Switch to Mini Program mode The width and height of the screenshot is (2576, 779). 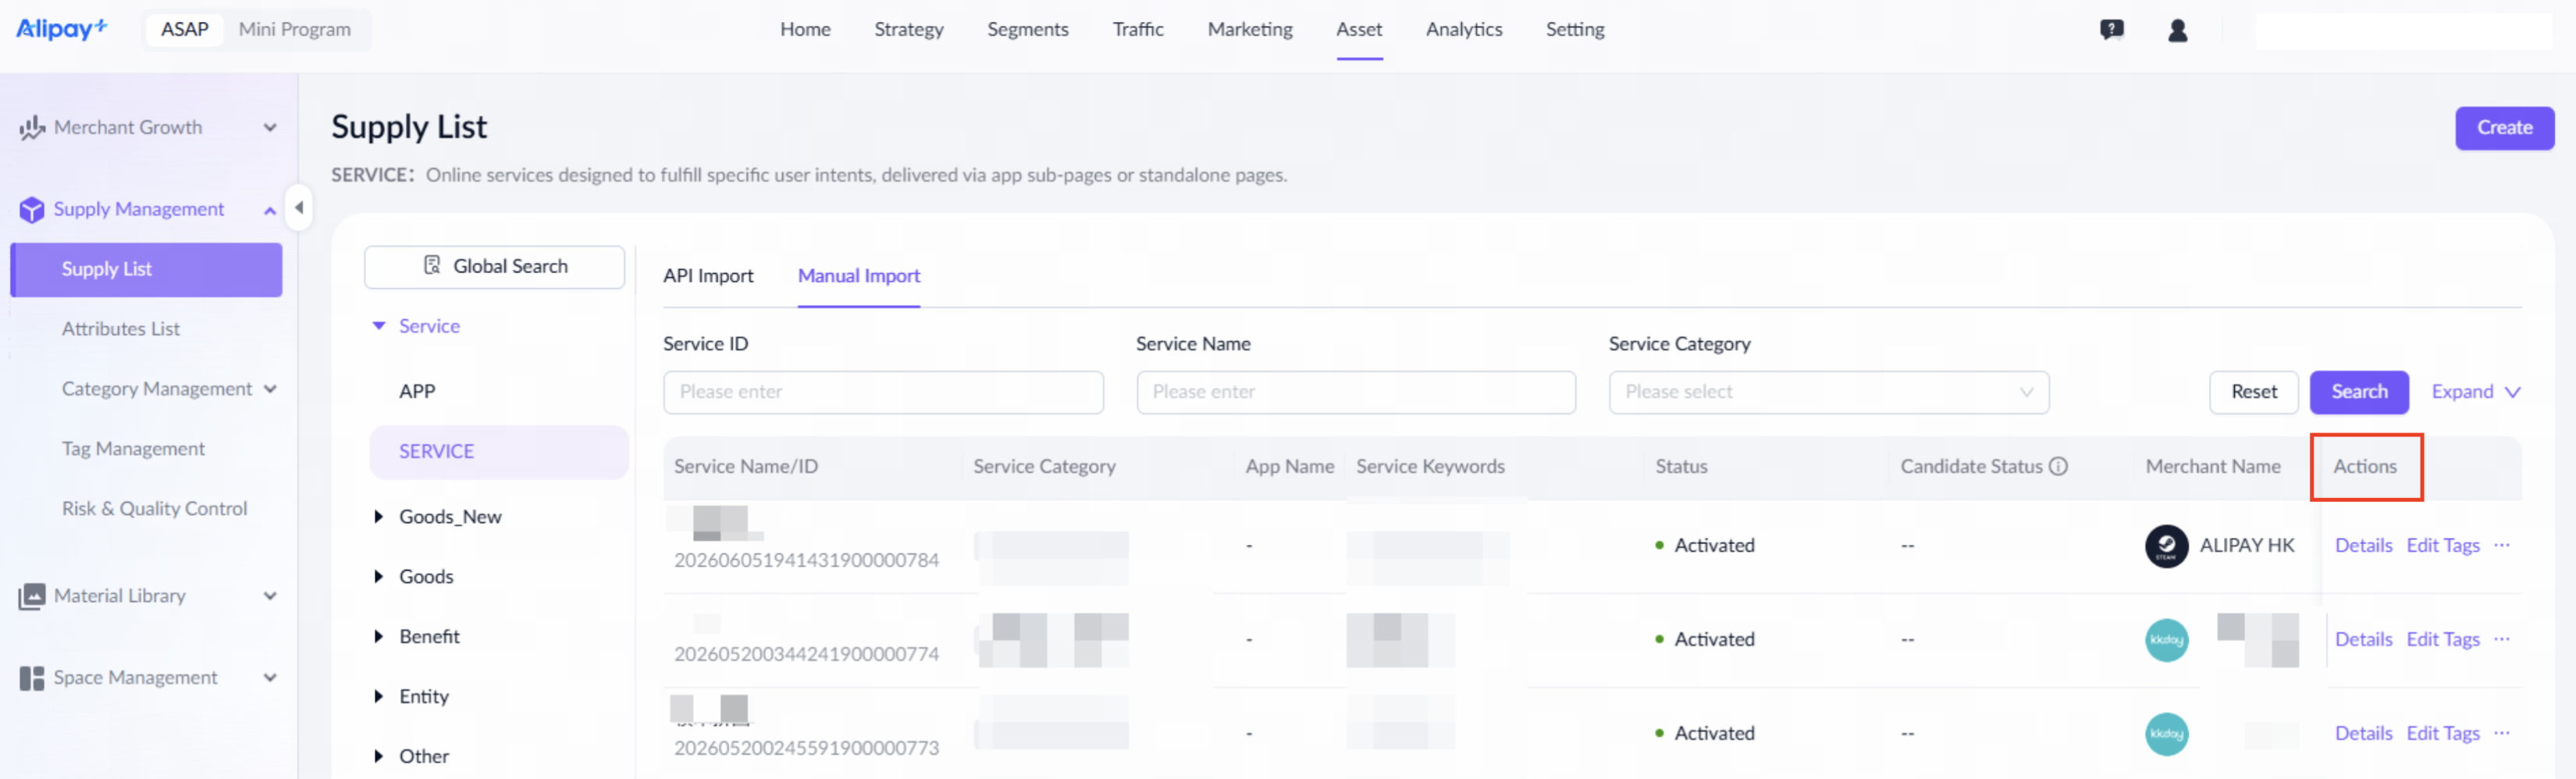tap(294, 30)
